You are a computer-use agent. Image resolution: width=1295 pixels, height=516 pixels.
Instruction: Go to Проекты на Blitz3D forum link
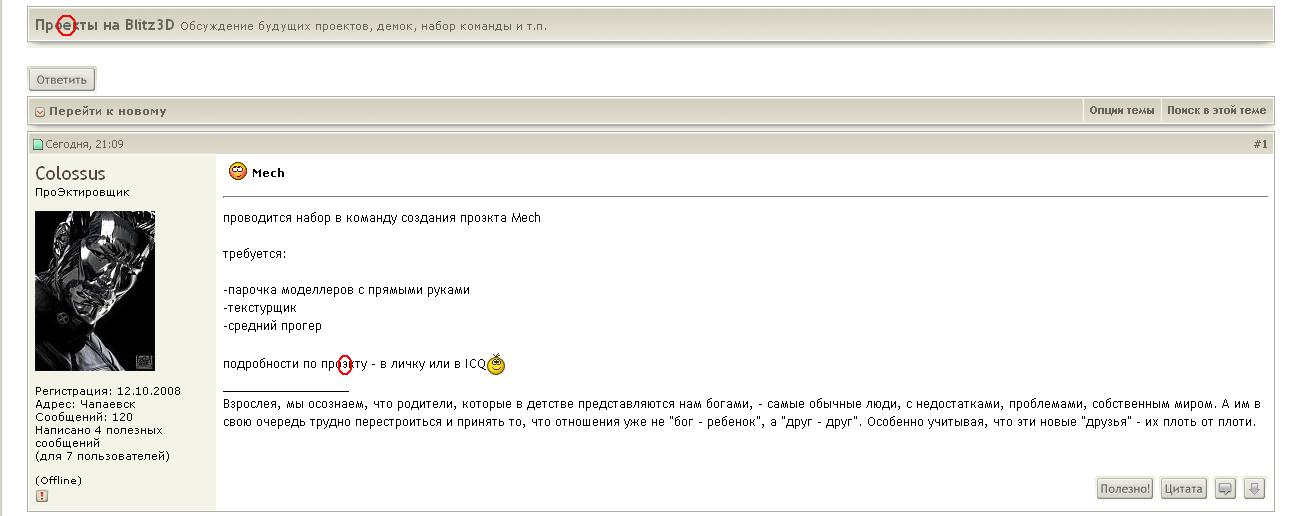coord(105,25)
